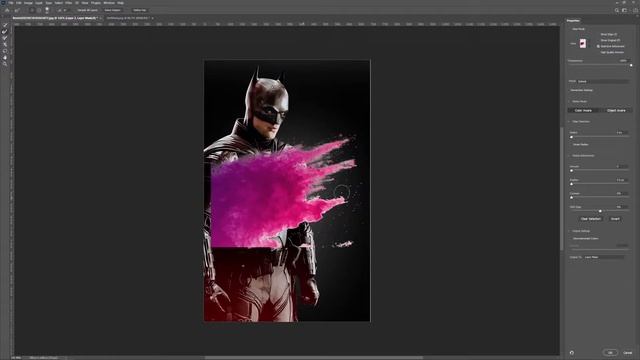
Task: Open the search icon at top right
Action: tap(617, 10)
